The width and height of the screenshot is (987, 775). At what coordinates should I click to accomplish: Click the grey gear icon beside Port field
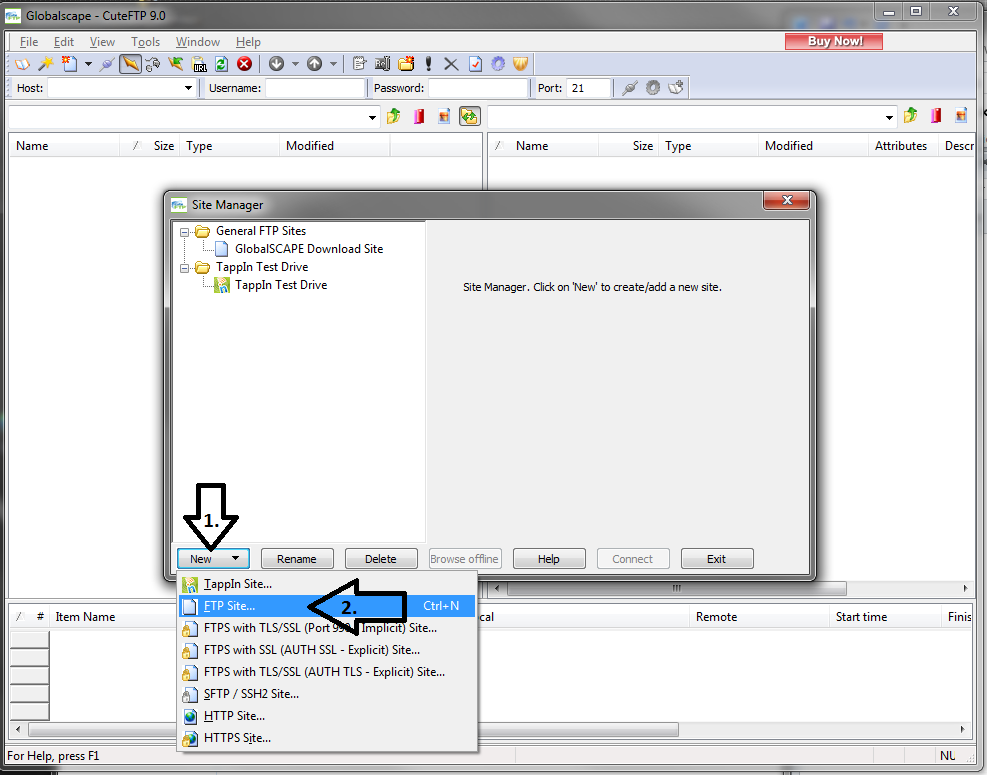pos(653,88)
